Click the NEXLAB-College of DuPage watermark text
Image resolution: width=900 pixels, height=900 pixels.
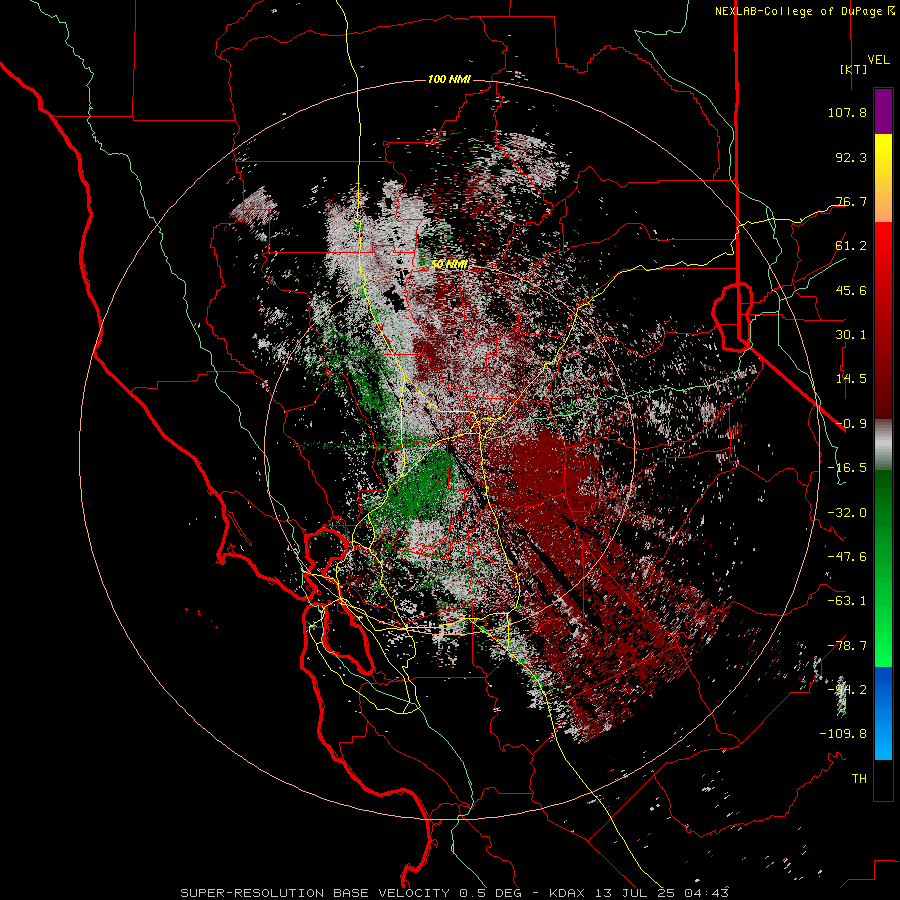click(x=804, y=11)
